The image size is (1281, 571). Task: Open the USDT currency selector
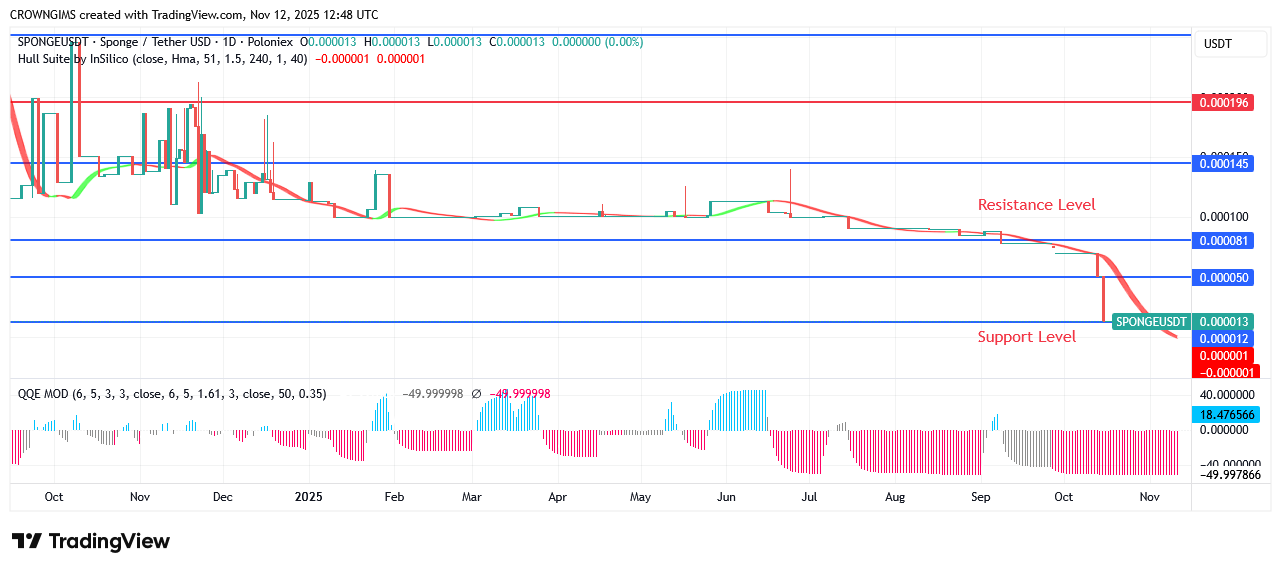[1217, 44]
